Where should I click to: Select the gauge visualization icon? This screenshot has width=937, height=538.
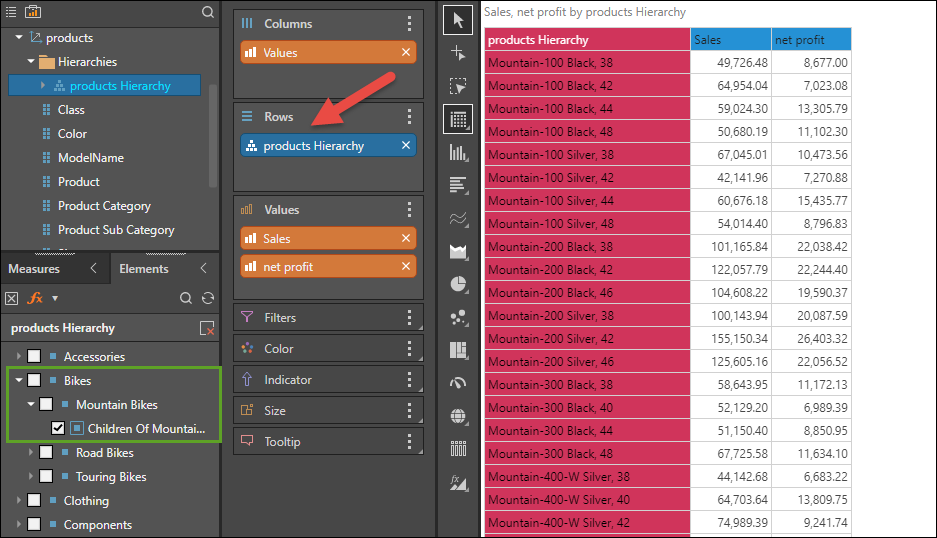458,383
